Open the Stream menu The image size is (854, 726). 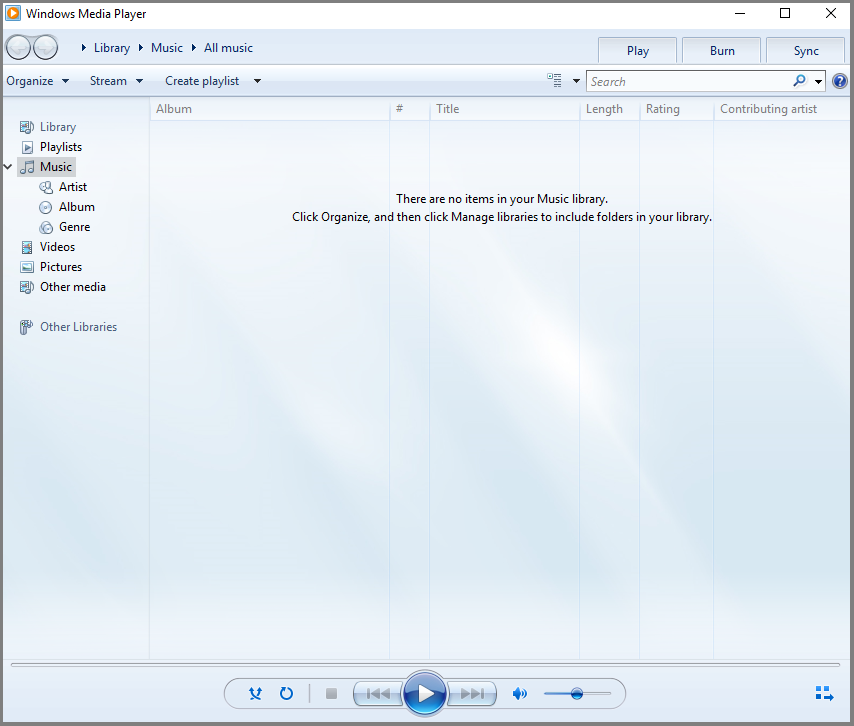pos(116,81)
